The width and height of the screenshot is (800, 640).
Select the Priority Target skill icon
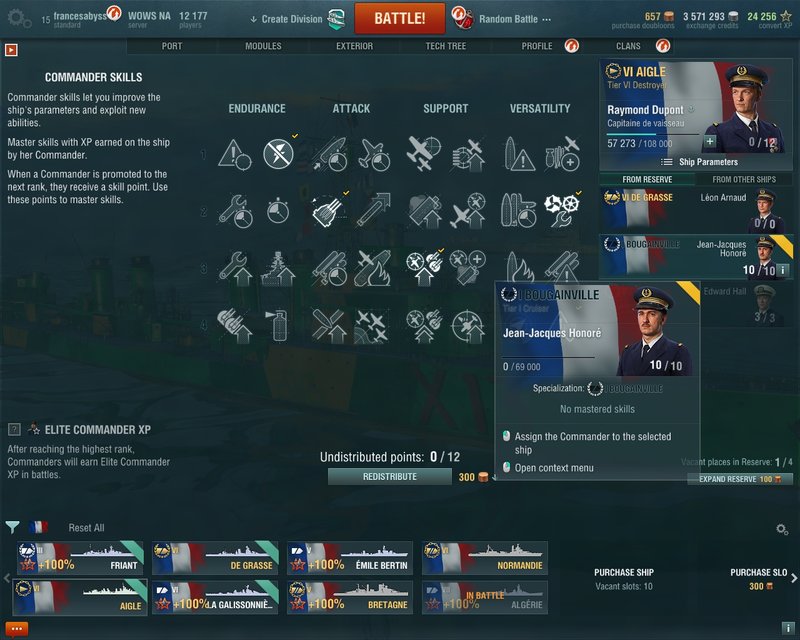click(234, 154)
